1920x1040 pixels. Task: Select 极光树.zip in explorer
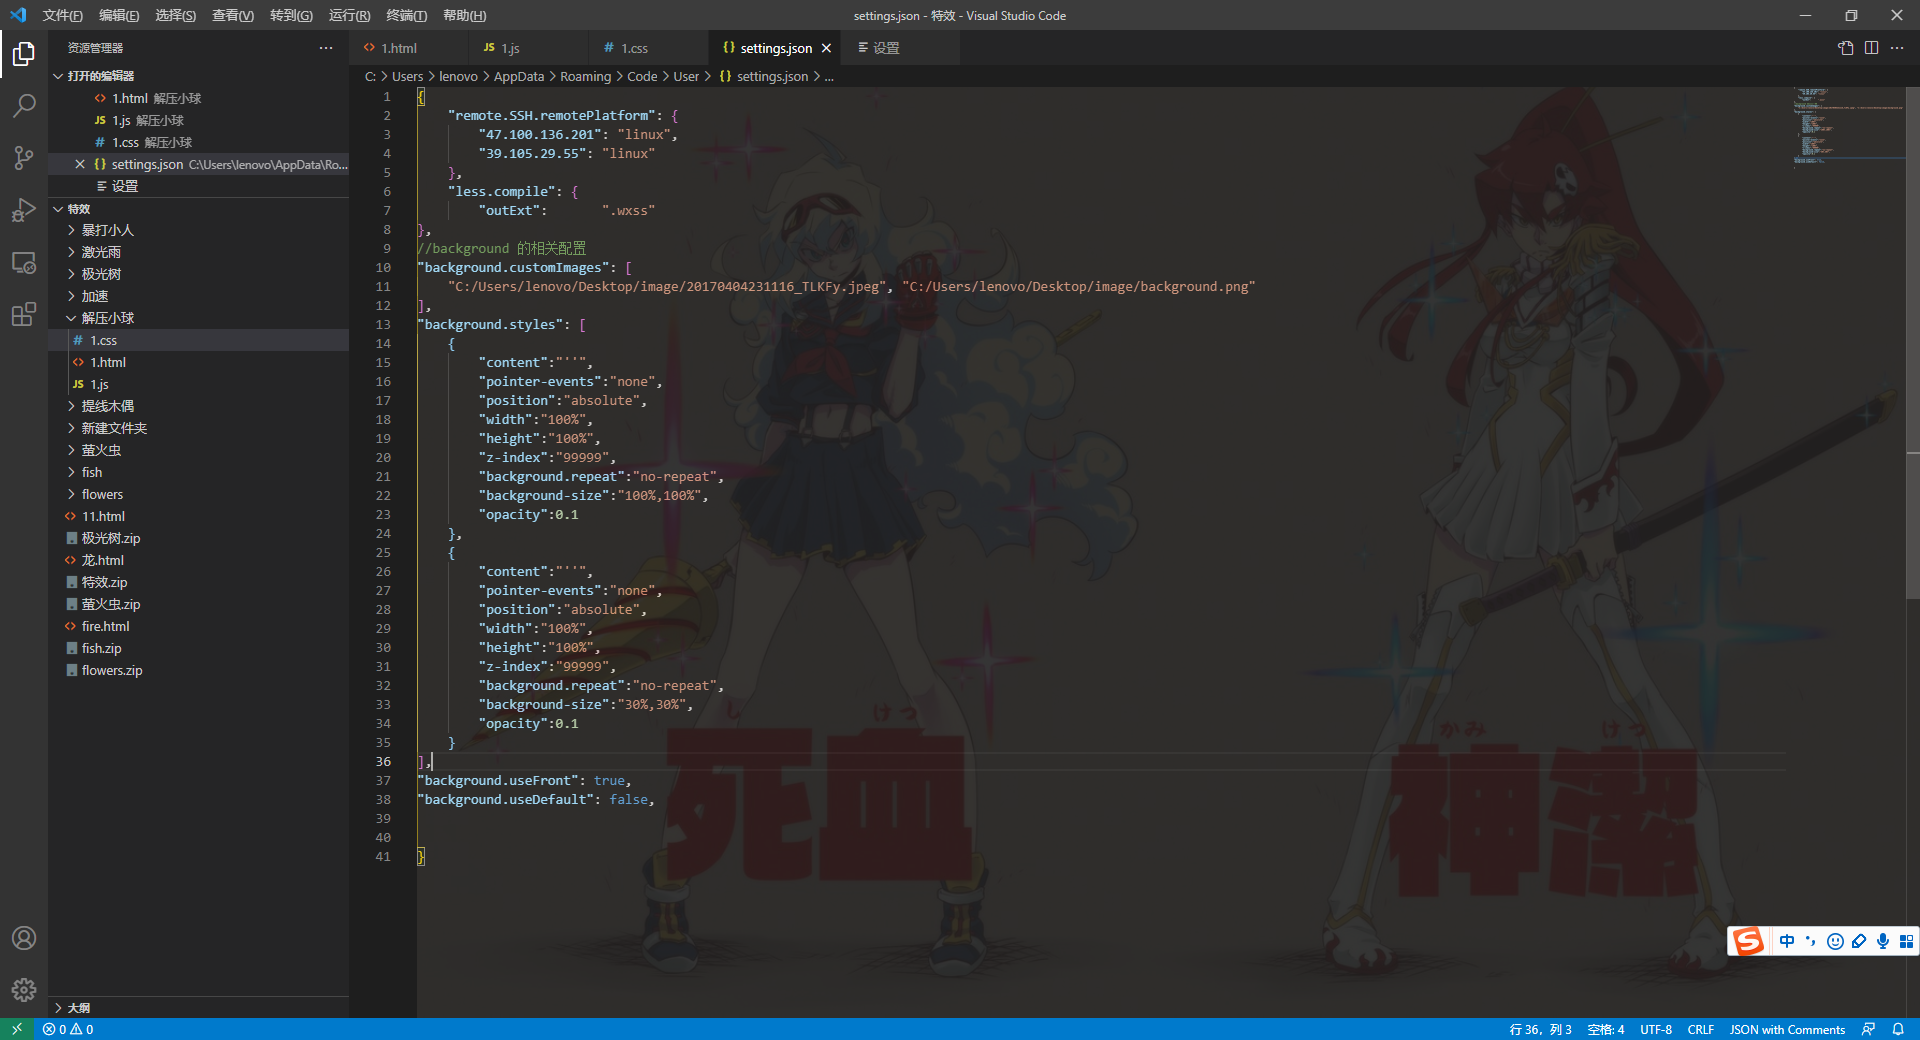click(198, 538)
